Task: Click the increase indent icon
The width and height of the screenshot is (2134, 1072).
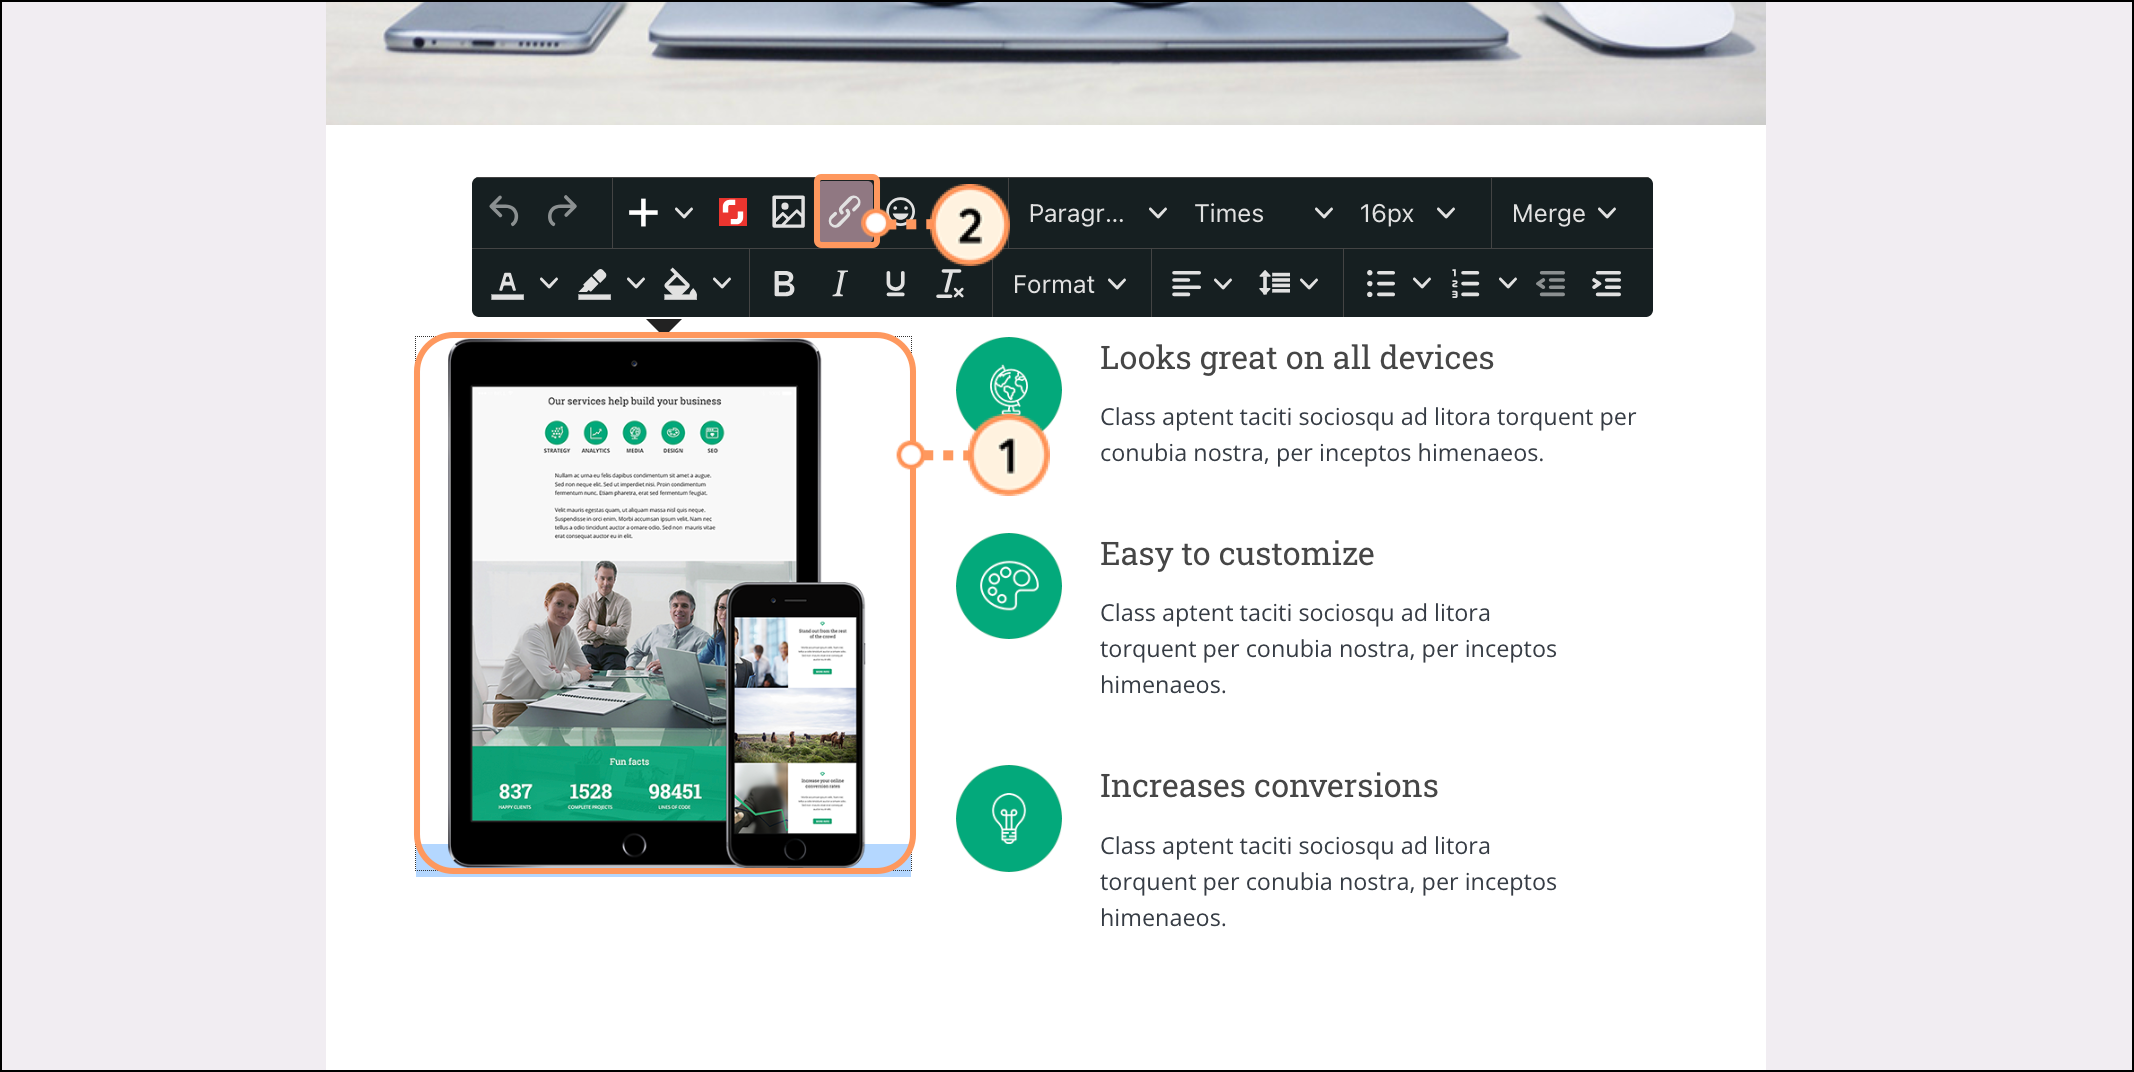Action: click(1607, 284)
